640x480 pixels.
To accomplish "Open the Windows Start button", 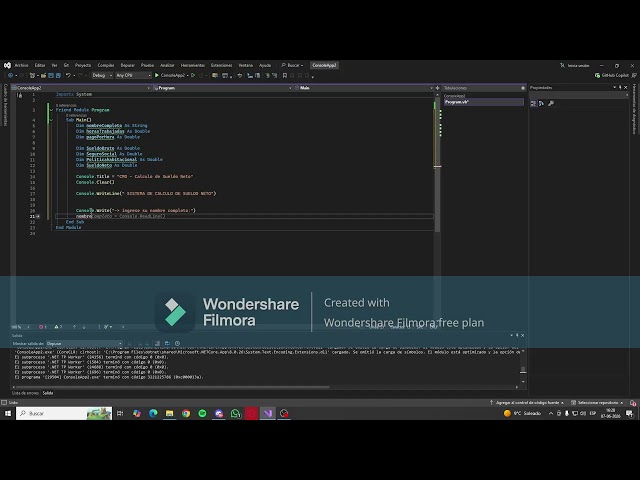I will pos(8,413).
